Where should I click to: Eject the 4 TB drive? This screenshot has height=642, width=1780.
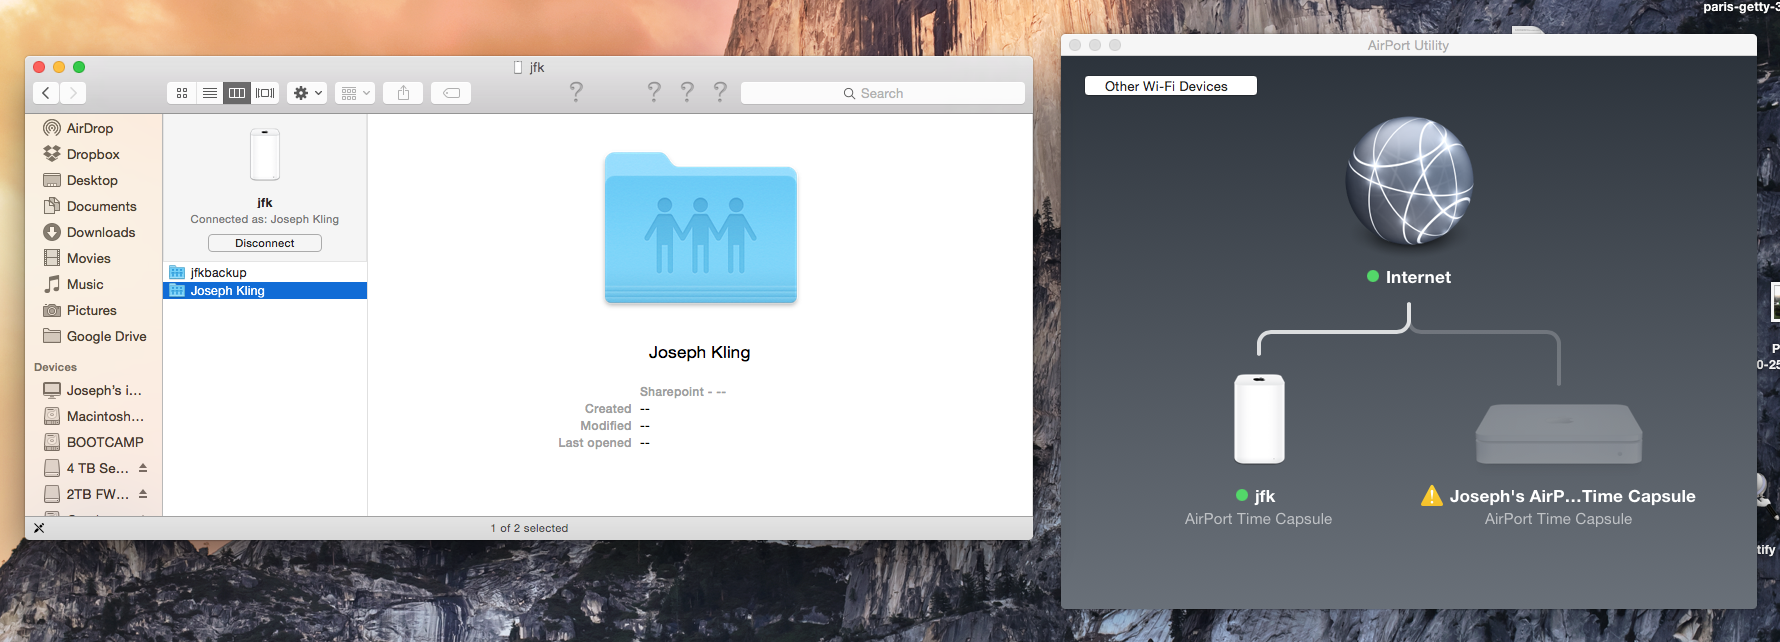point(143,468)
